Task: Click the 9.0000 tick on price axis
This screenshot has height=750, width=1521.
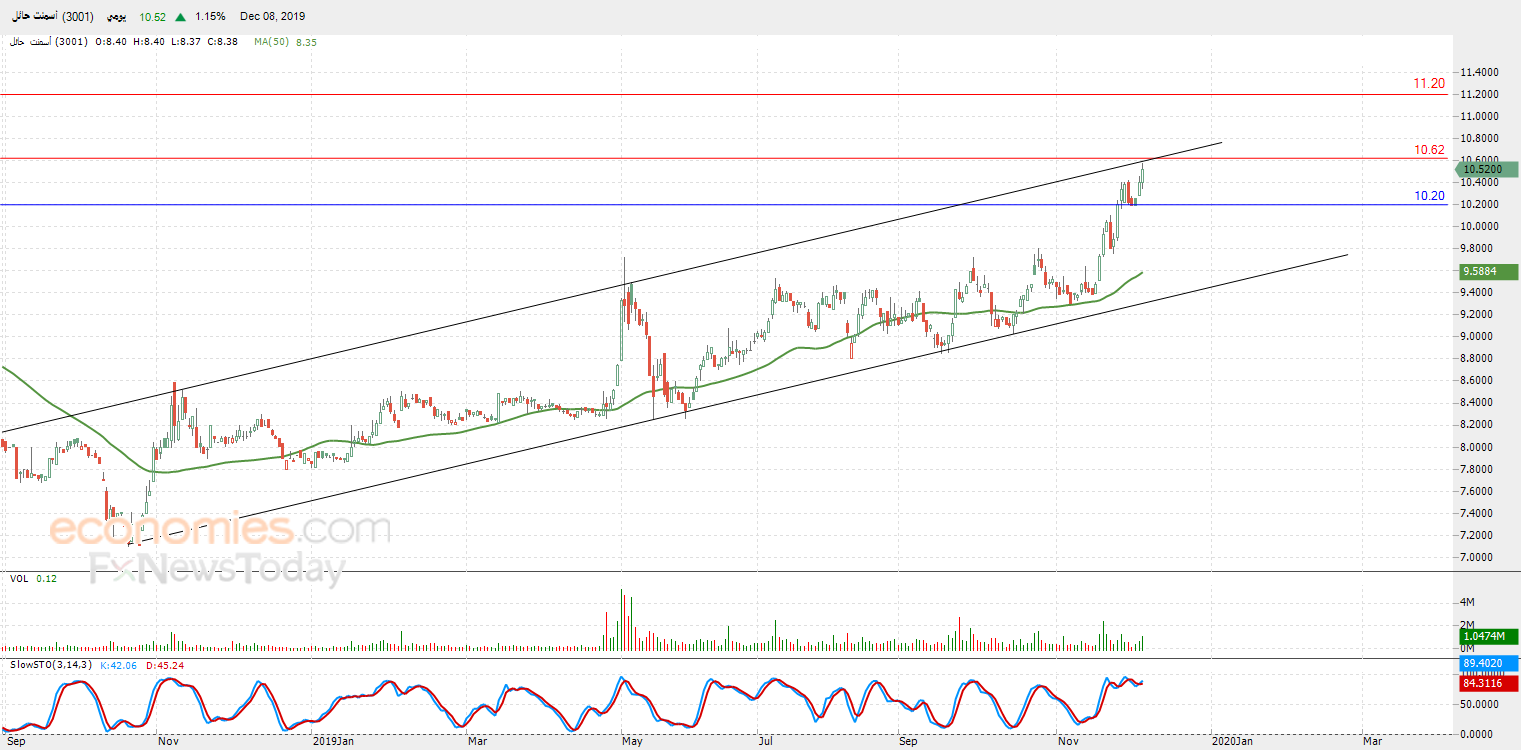Action: point(1479,337)
